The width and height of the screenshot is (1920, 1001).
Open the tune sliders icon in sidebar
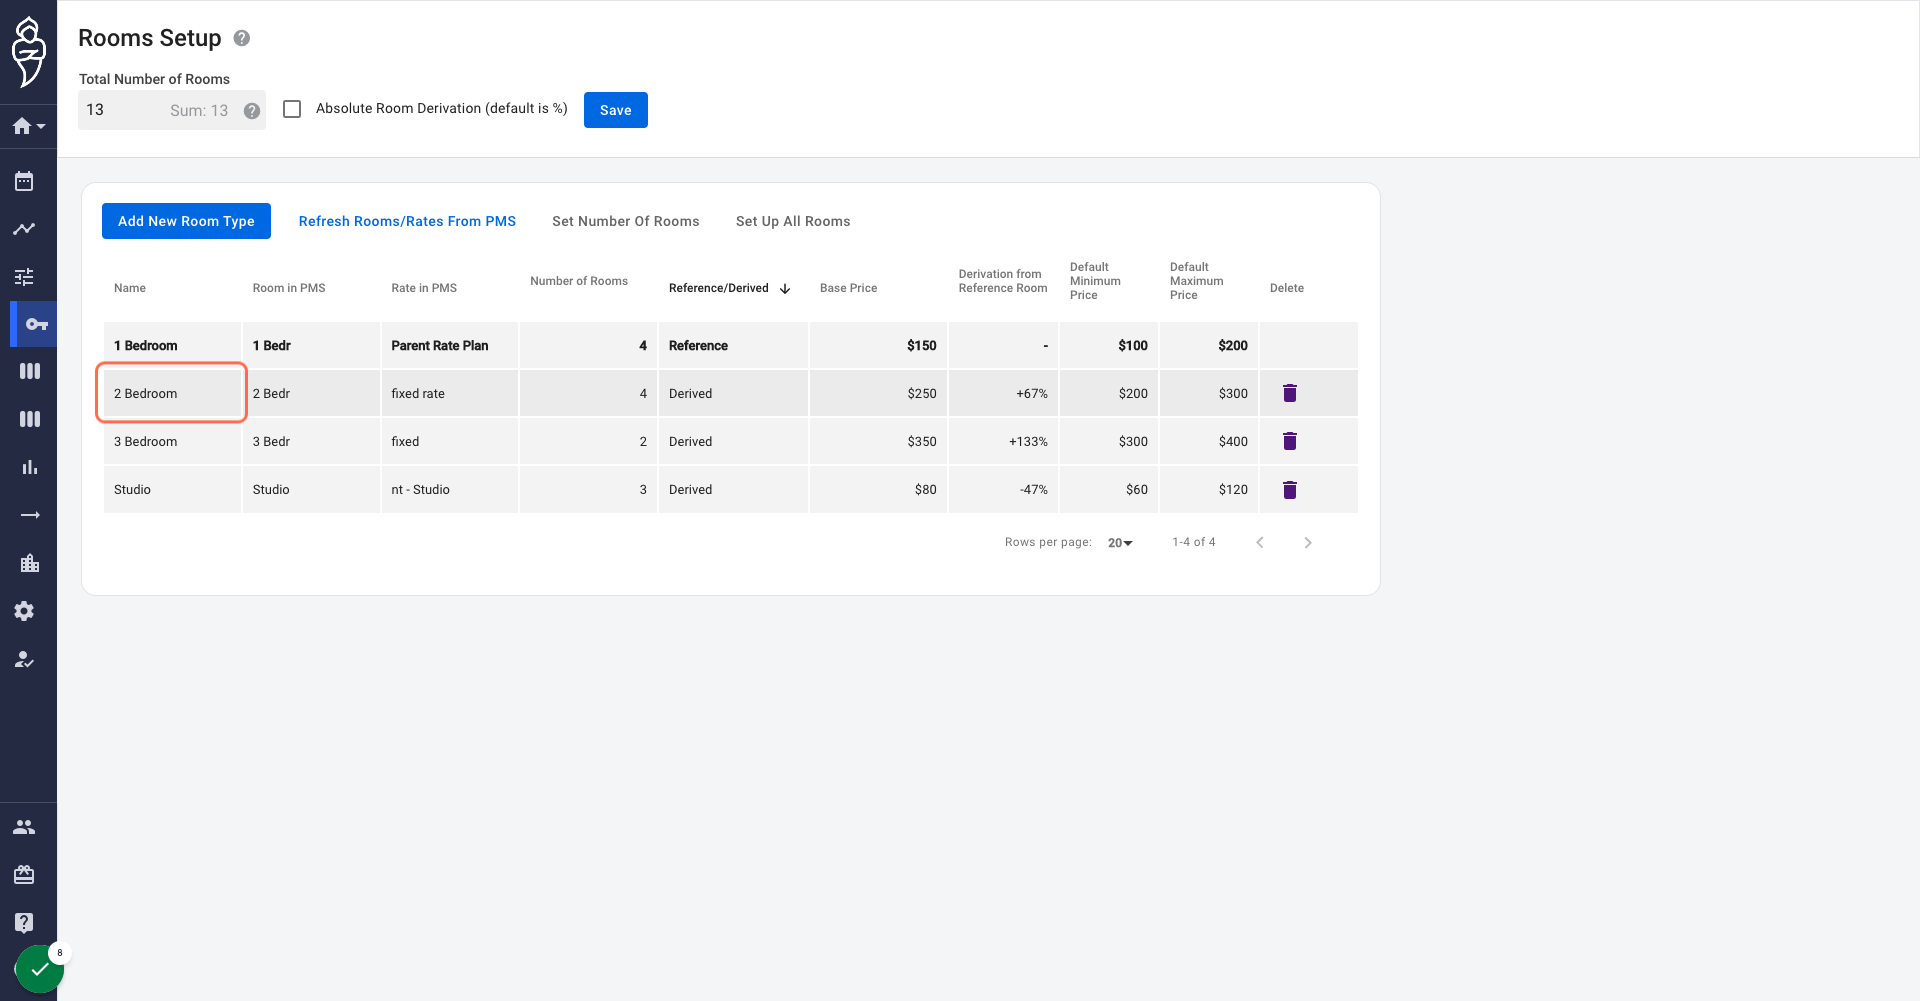tap(24, 277)
